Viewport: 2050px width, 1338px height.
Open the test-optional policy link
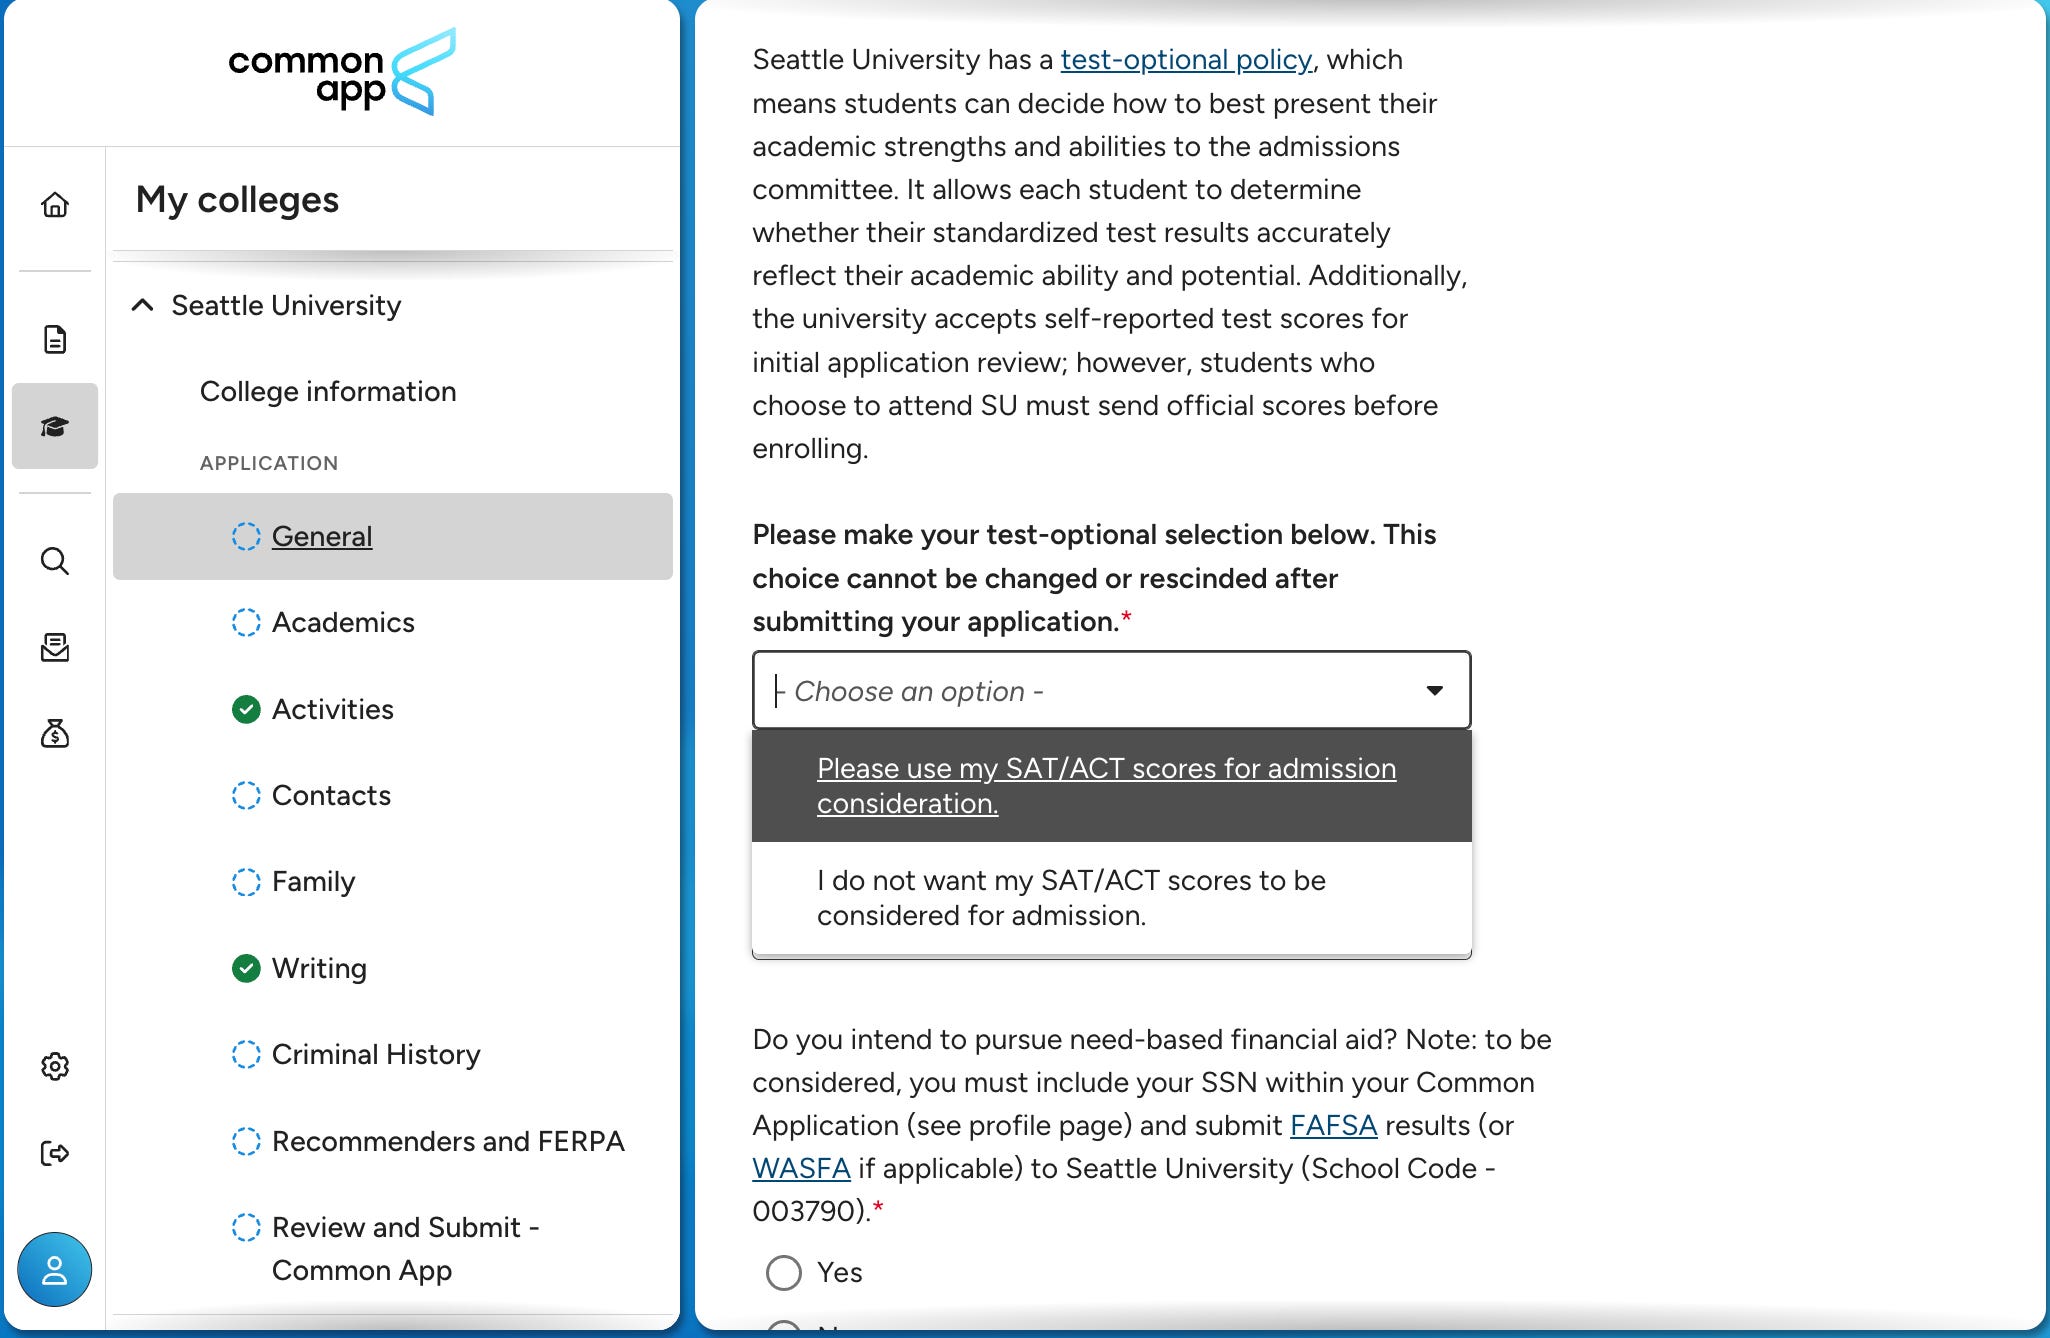coord(1186,60)
